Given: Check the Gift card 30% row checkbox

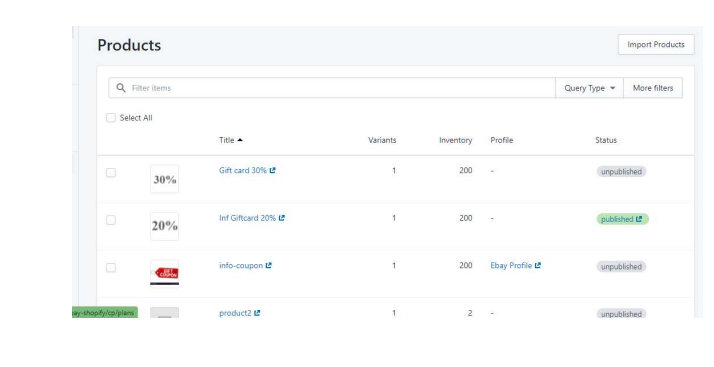Looking at the screenshot, I should pos(111,173).
